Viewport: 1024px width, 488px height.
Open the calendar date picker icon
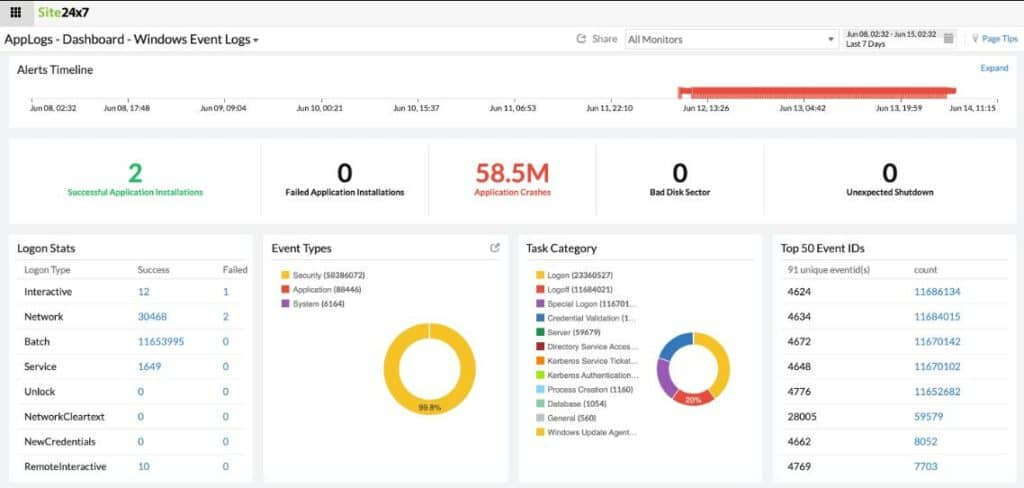[948, 39]
